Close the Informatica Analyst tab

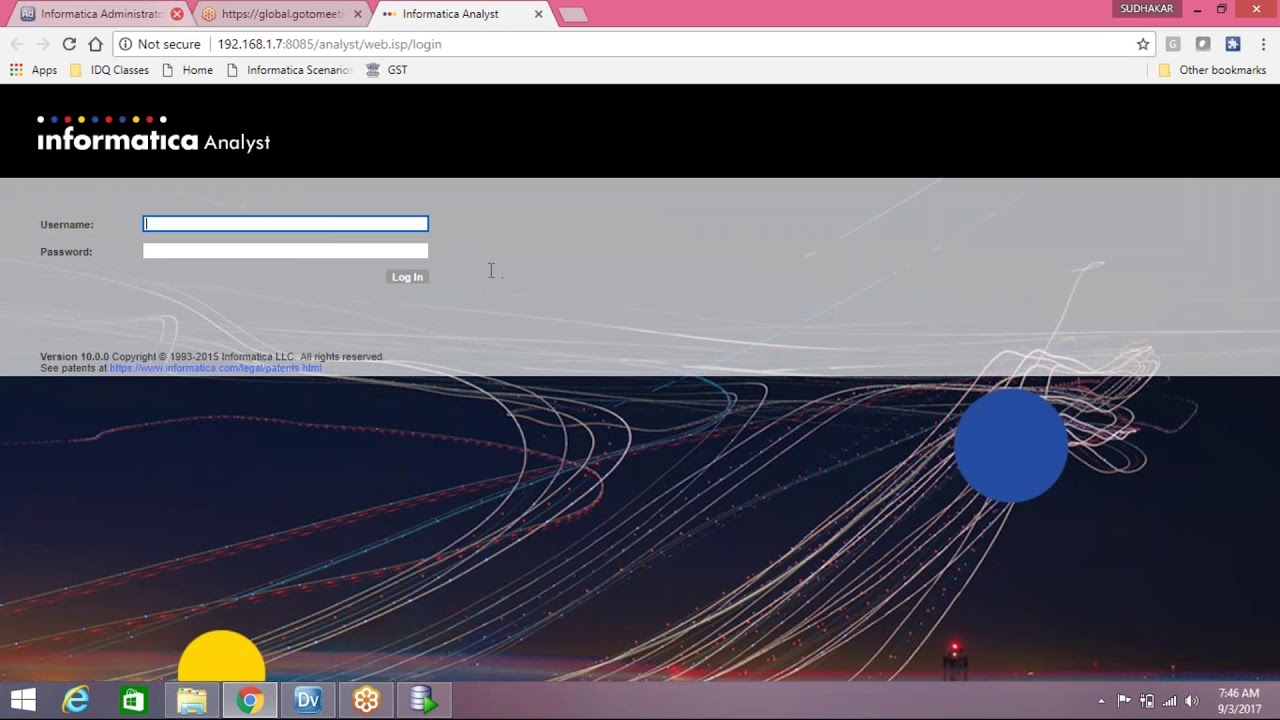(x=539, y=14)
